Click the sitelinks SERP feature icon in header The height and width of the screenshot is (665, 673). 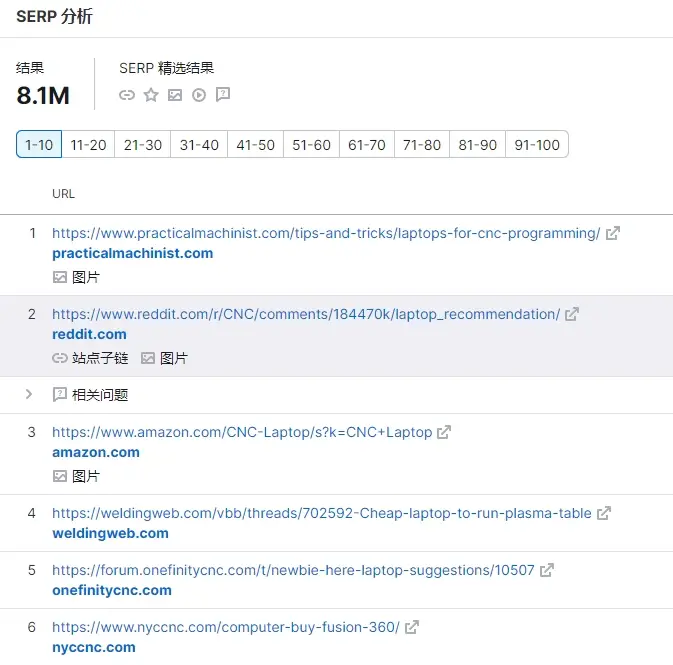(127, 95)
